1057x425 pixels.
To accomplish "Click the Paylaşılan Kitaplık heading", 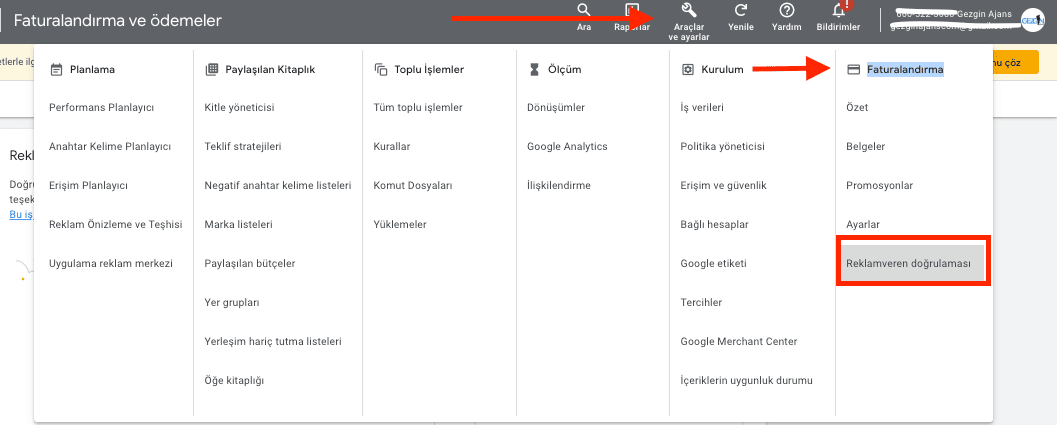I will pos(270,69).
